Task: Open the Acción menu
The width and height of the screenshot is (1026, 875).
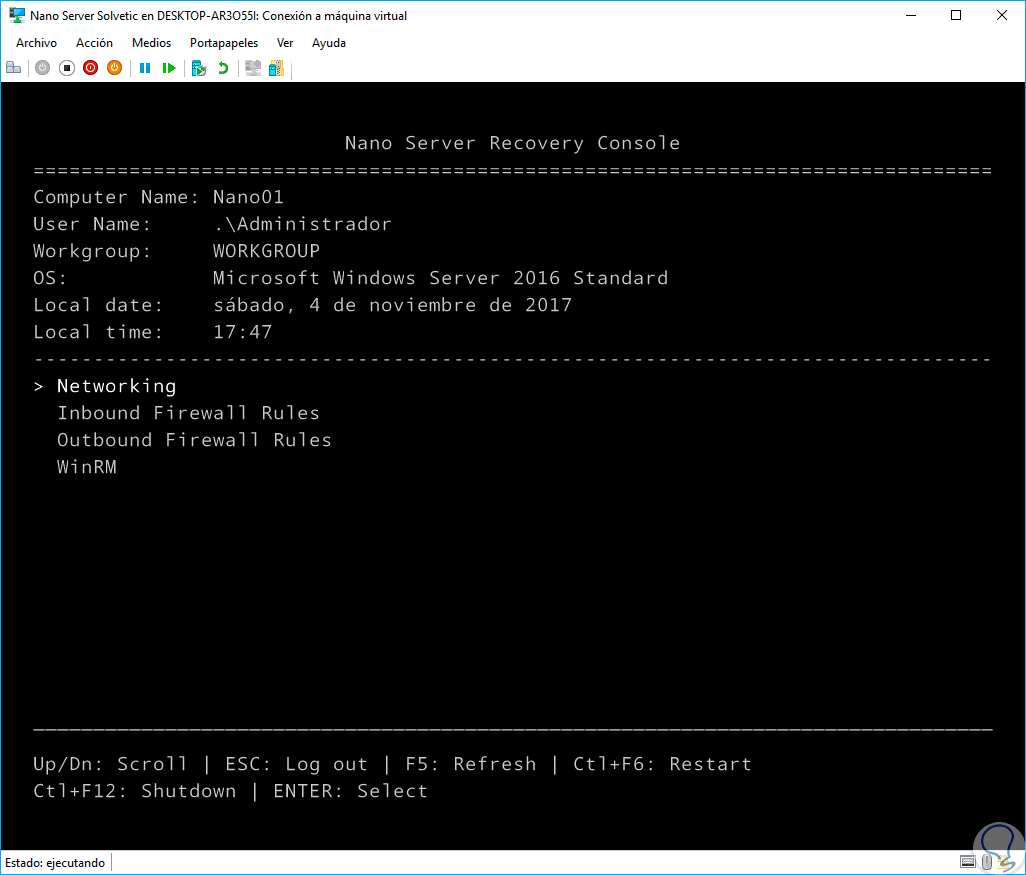Action: tap(94, 43)
